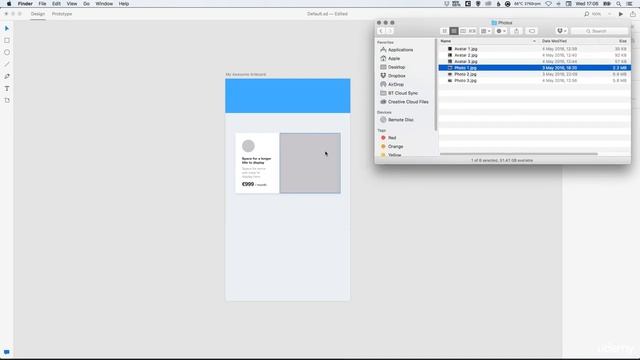Open the Apple menu

pyautogui.click(x=9, y=4)
